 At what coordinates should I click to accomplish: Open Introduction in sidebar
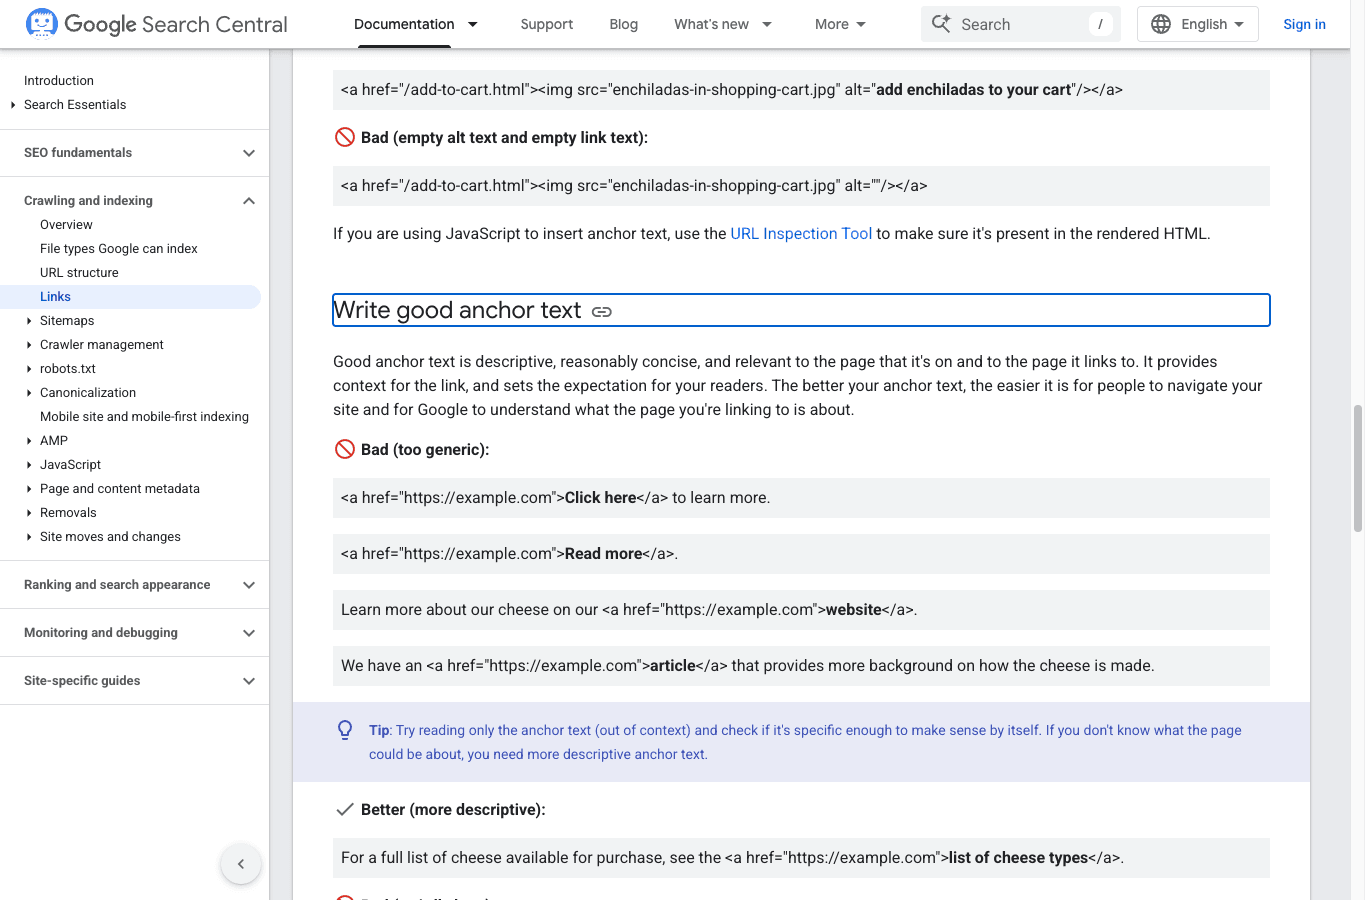point(59,81)
